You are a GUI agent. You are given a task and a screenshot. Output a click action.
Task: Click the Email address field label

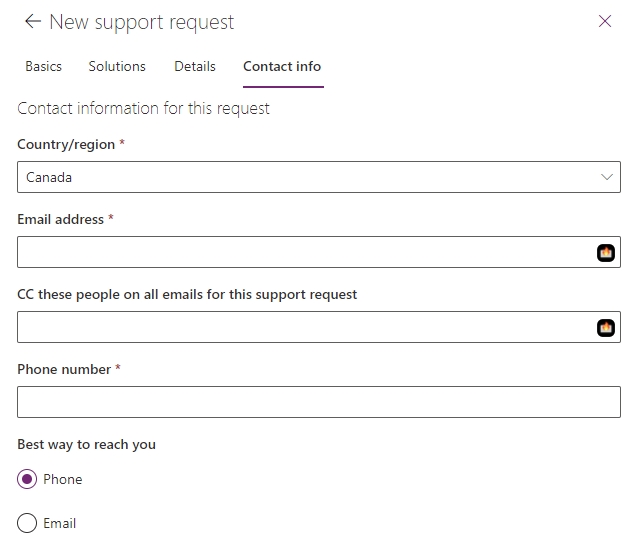pos(60,219)
